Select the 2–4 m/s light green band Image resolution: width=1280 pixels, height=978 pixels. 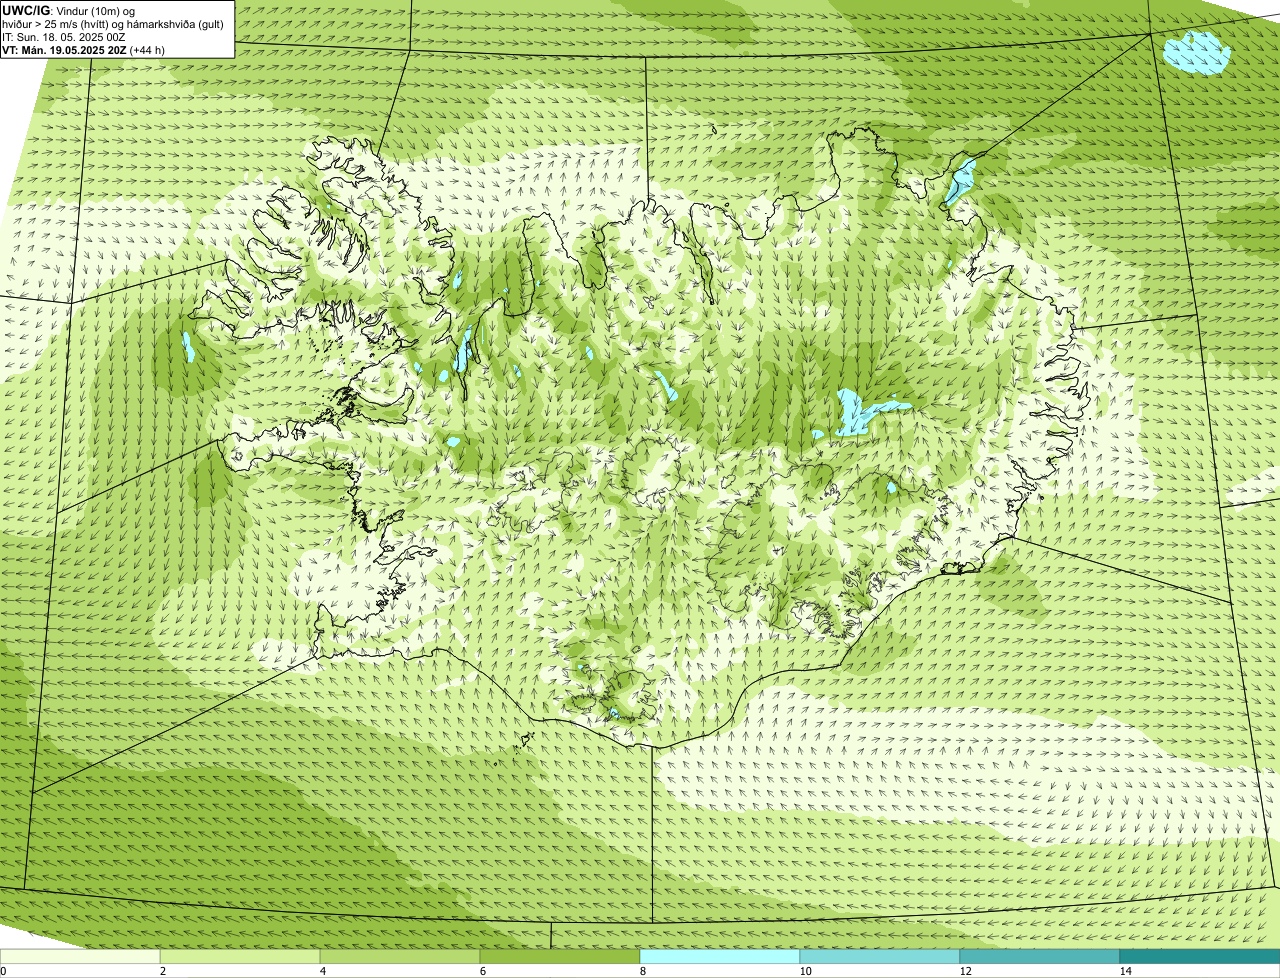coord(240,956)
